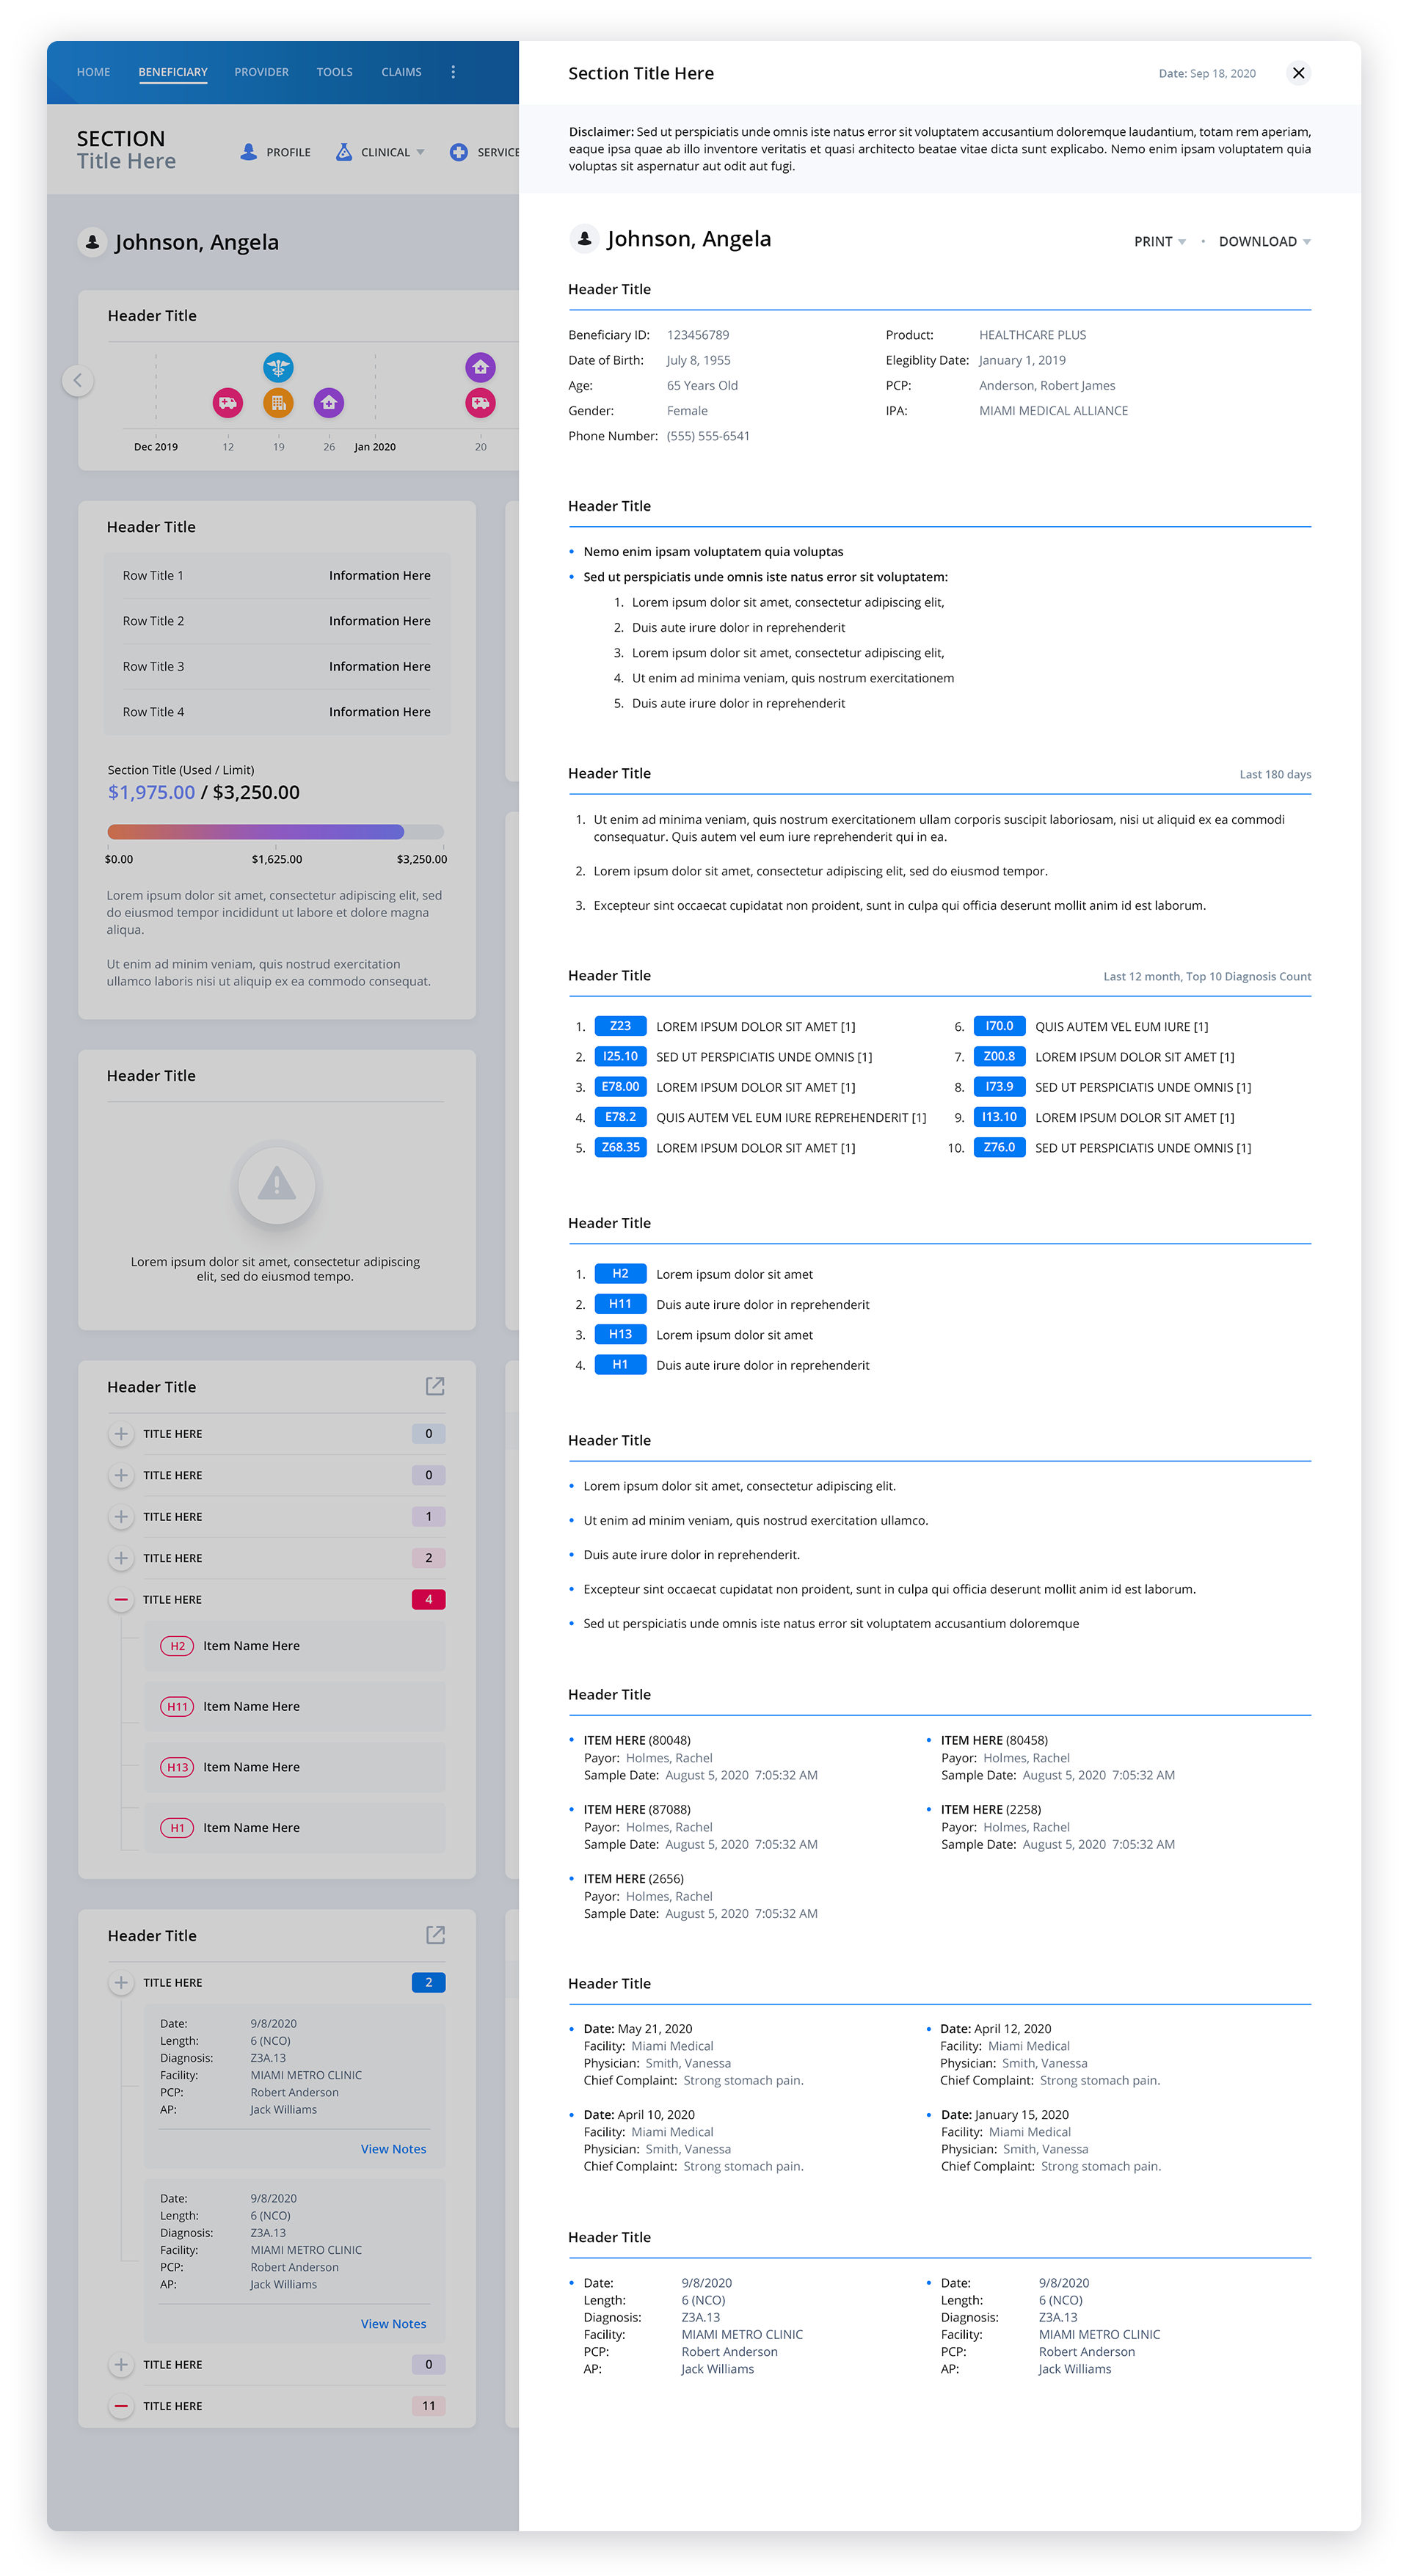Click the Profile person icon
This screenshot has height=2576, width=1409.
(x=248, y=152)
